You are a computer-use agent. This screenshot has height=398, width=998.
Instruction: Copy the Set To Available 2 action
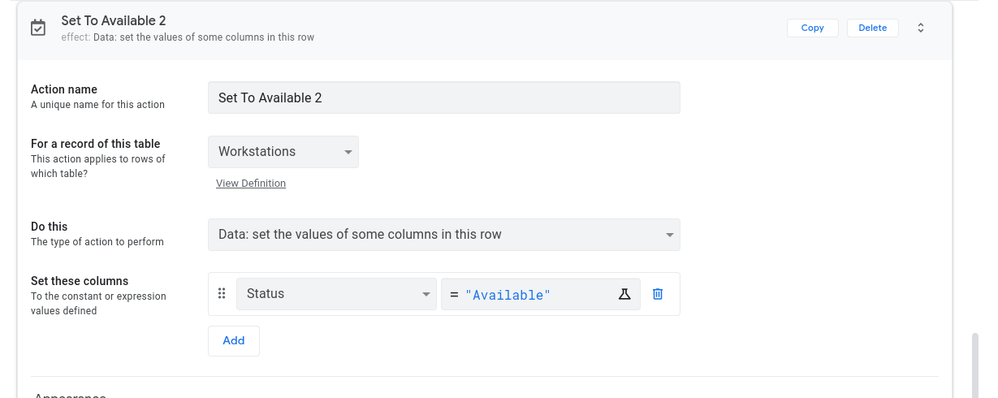pyautogui.click(x=812, y=28)
